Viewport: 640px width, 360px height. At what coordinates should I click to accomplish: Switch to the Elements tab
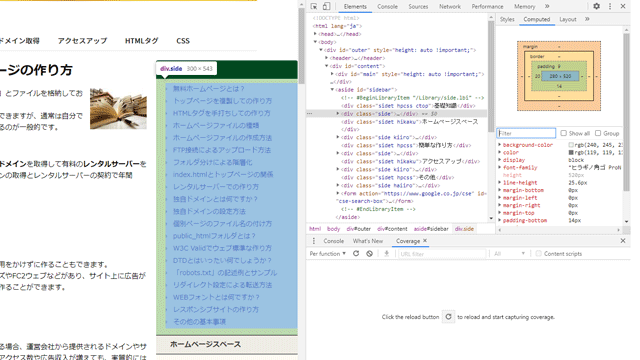(355, 7)
